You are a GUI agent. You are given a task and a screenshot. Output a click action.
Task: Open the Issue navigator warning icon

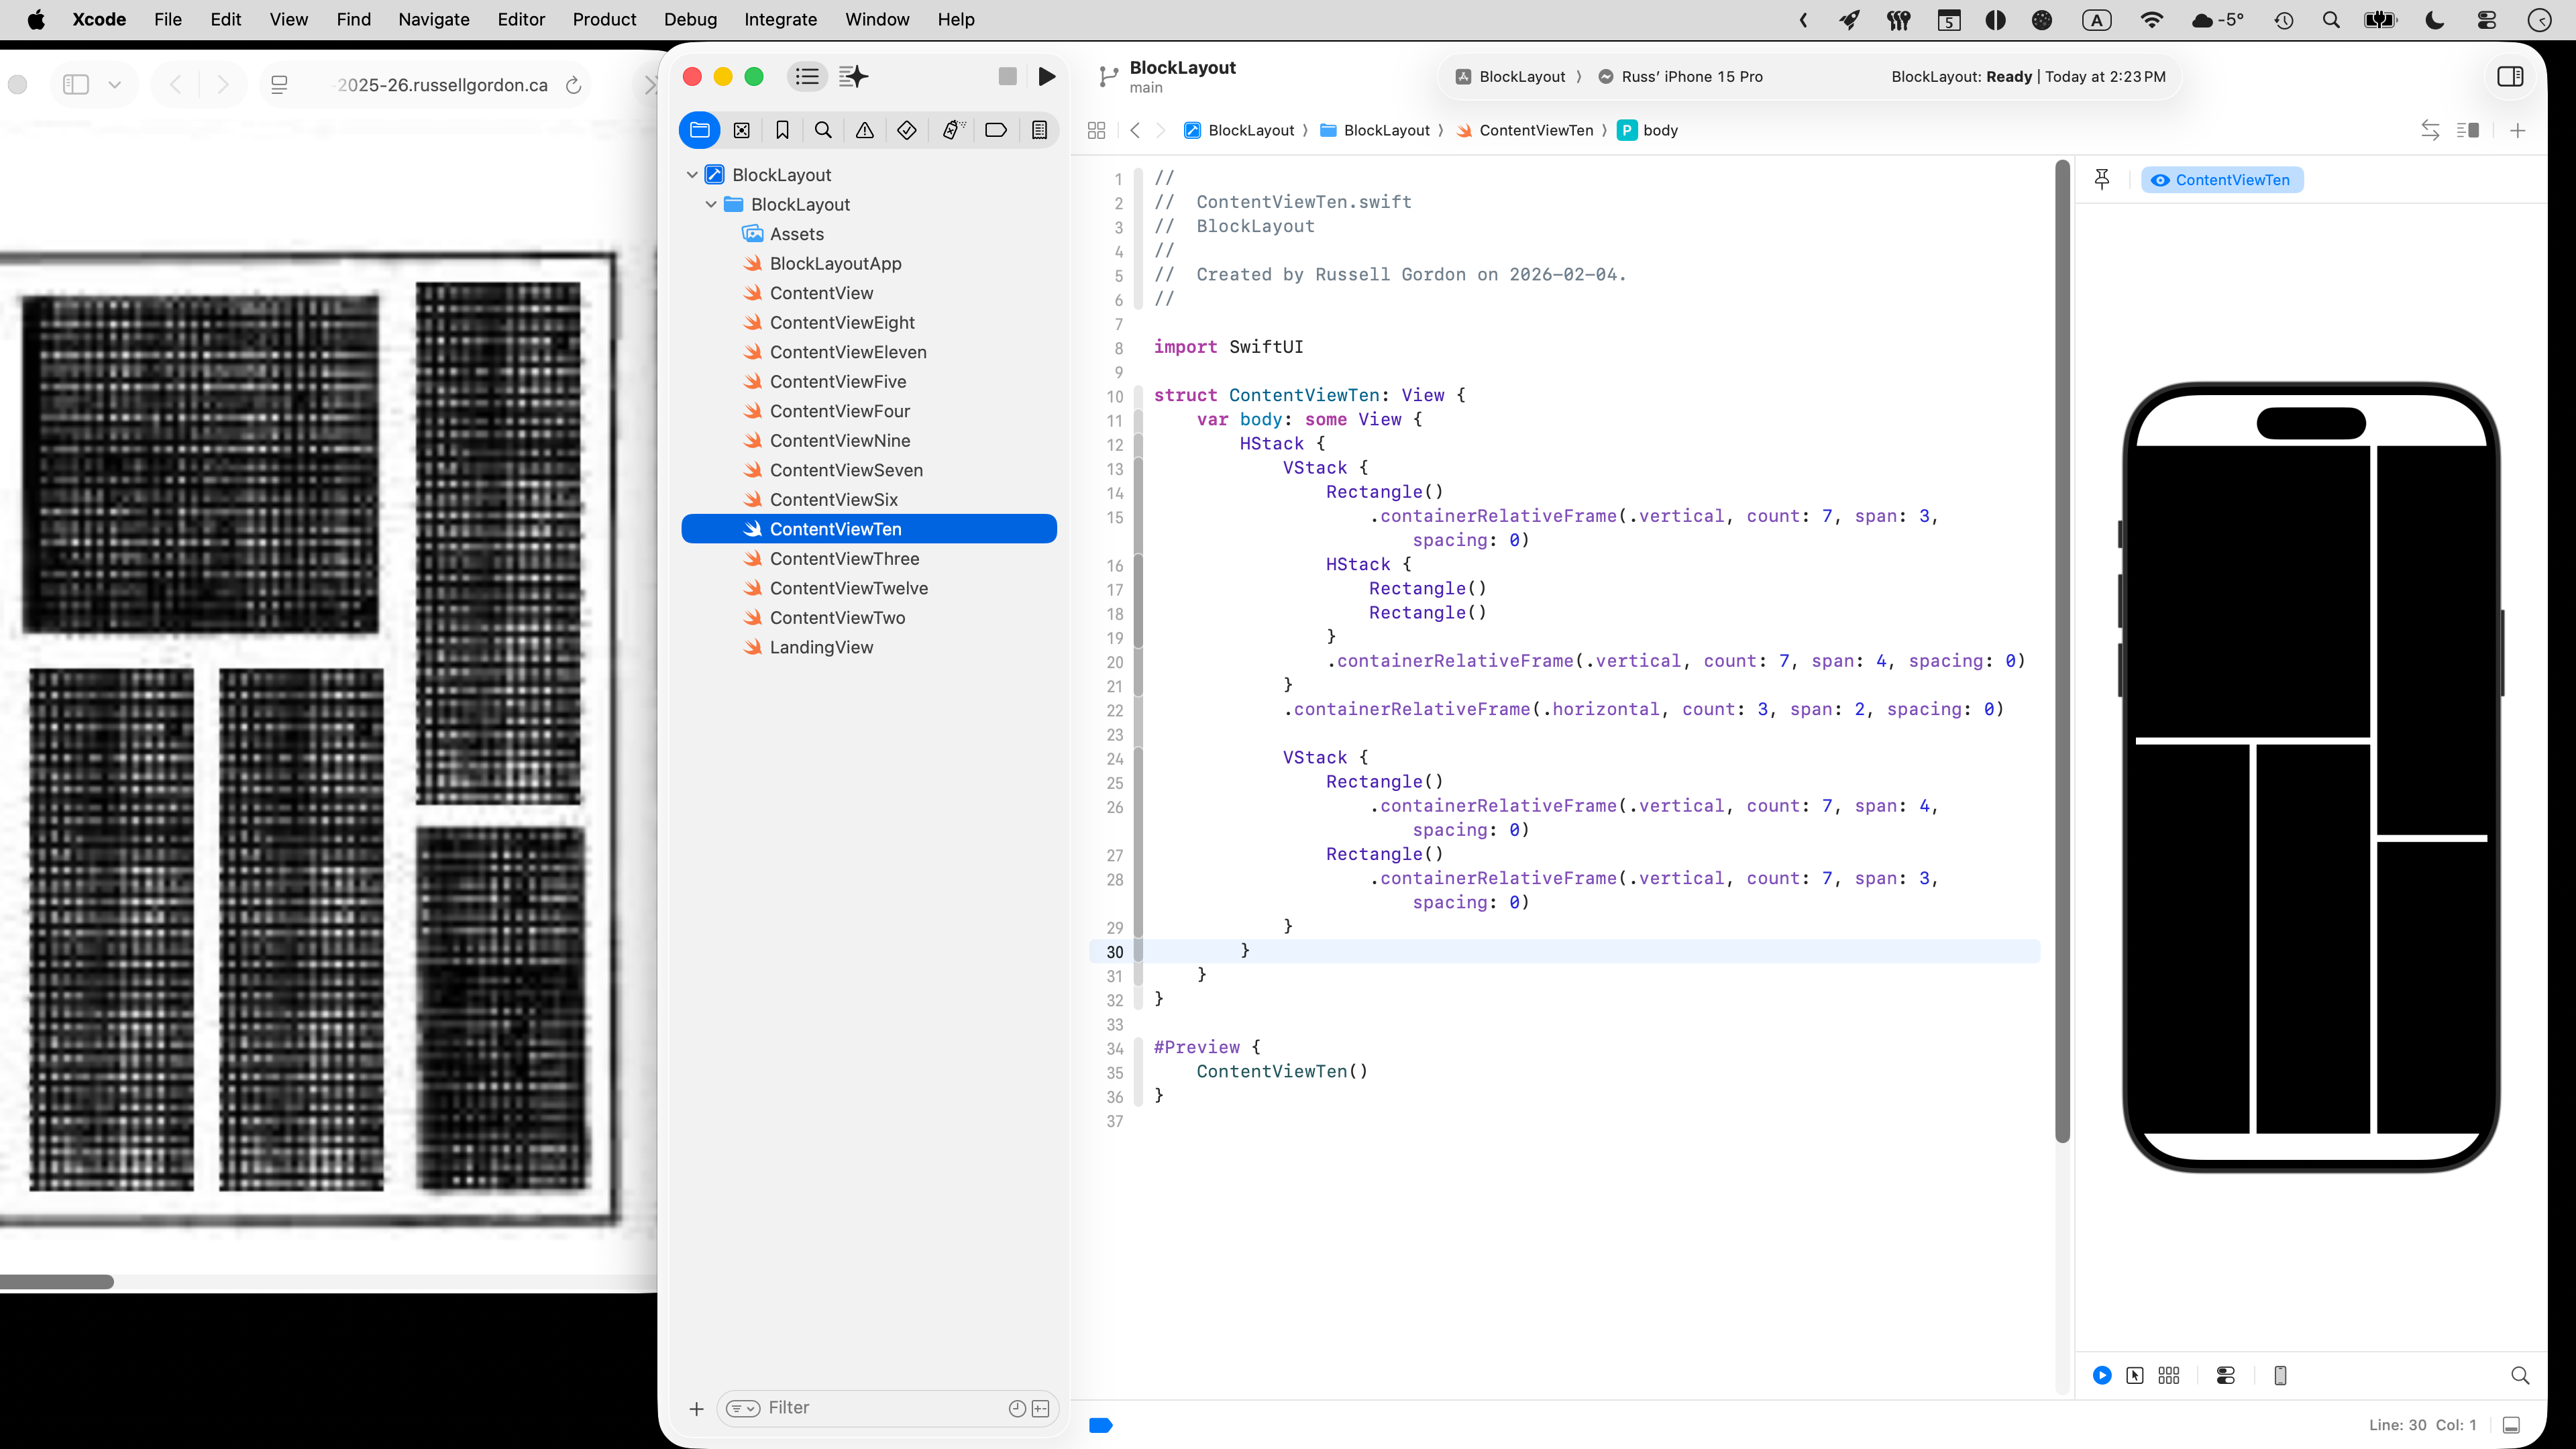coord(865,130)
